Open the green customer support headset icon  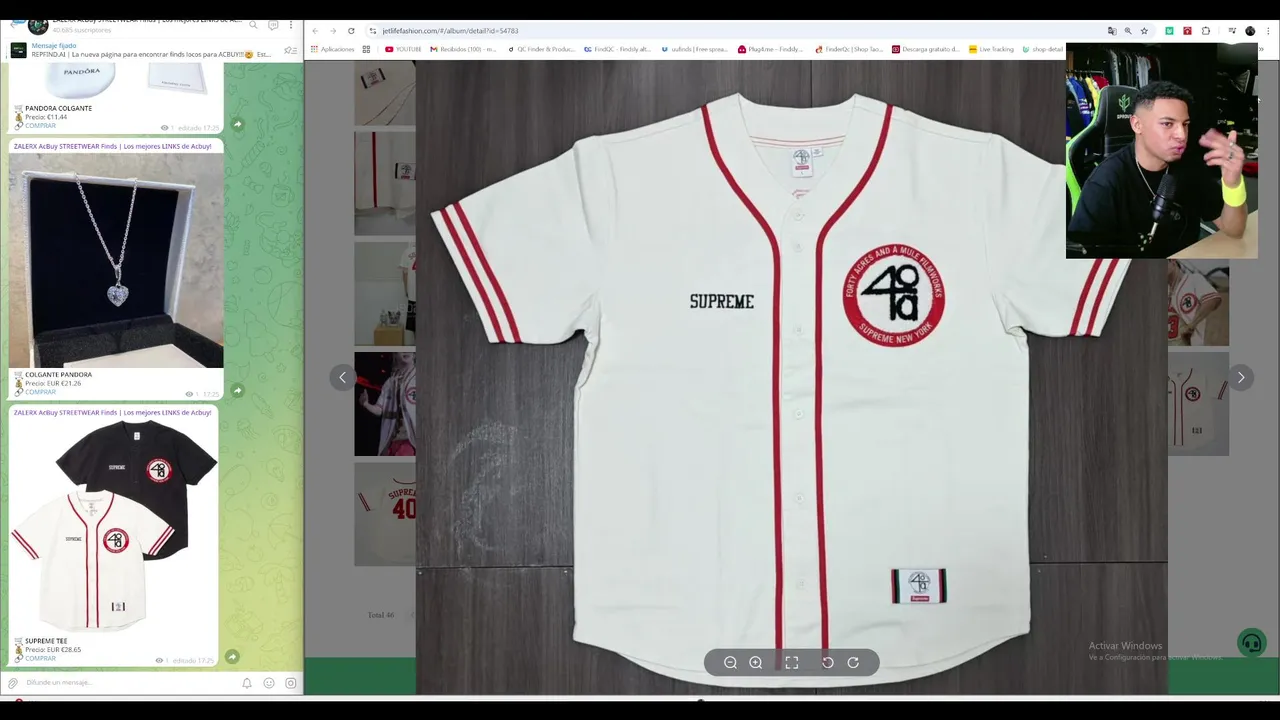pyautogui.click(x=1251, y=643)
